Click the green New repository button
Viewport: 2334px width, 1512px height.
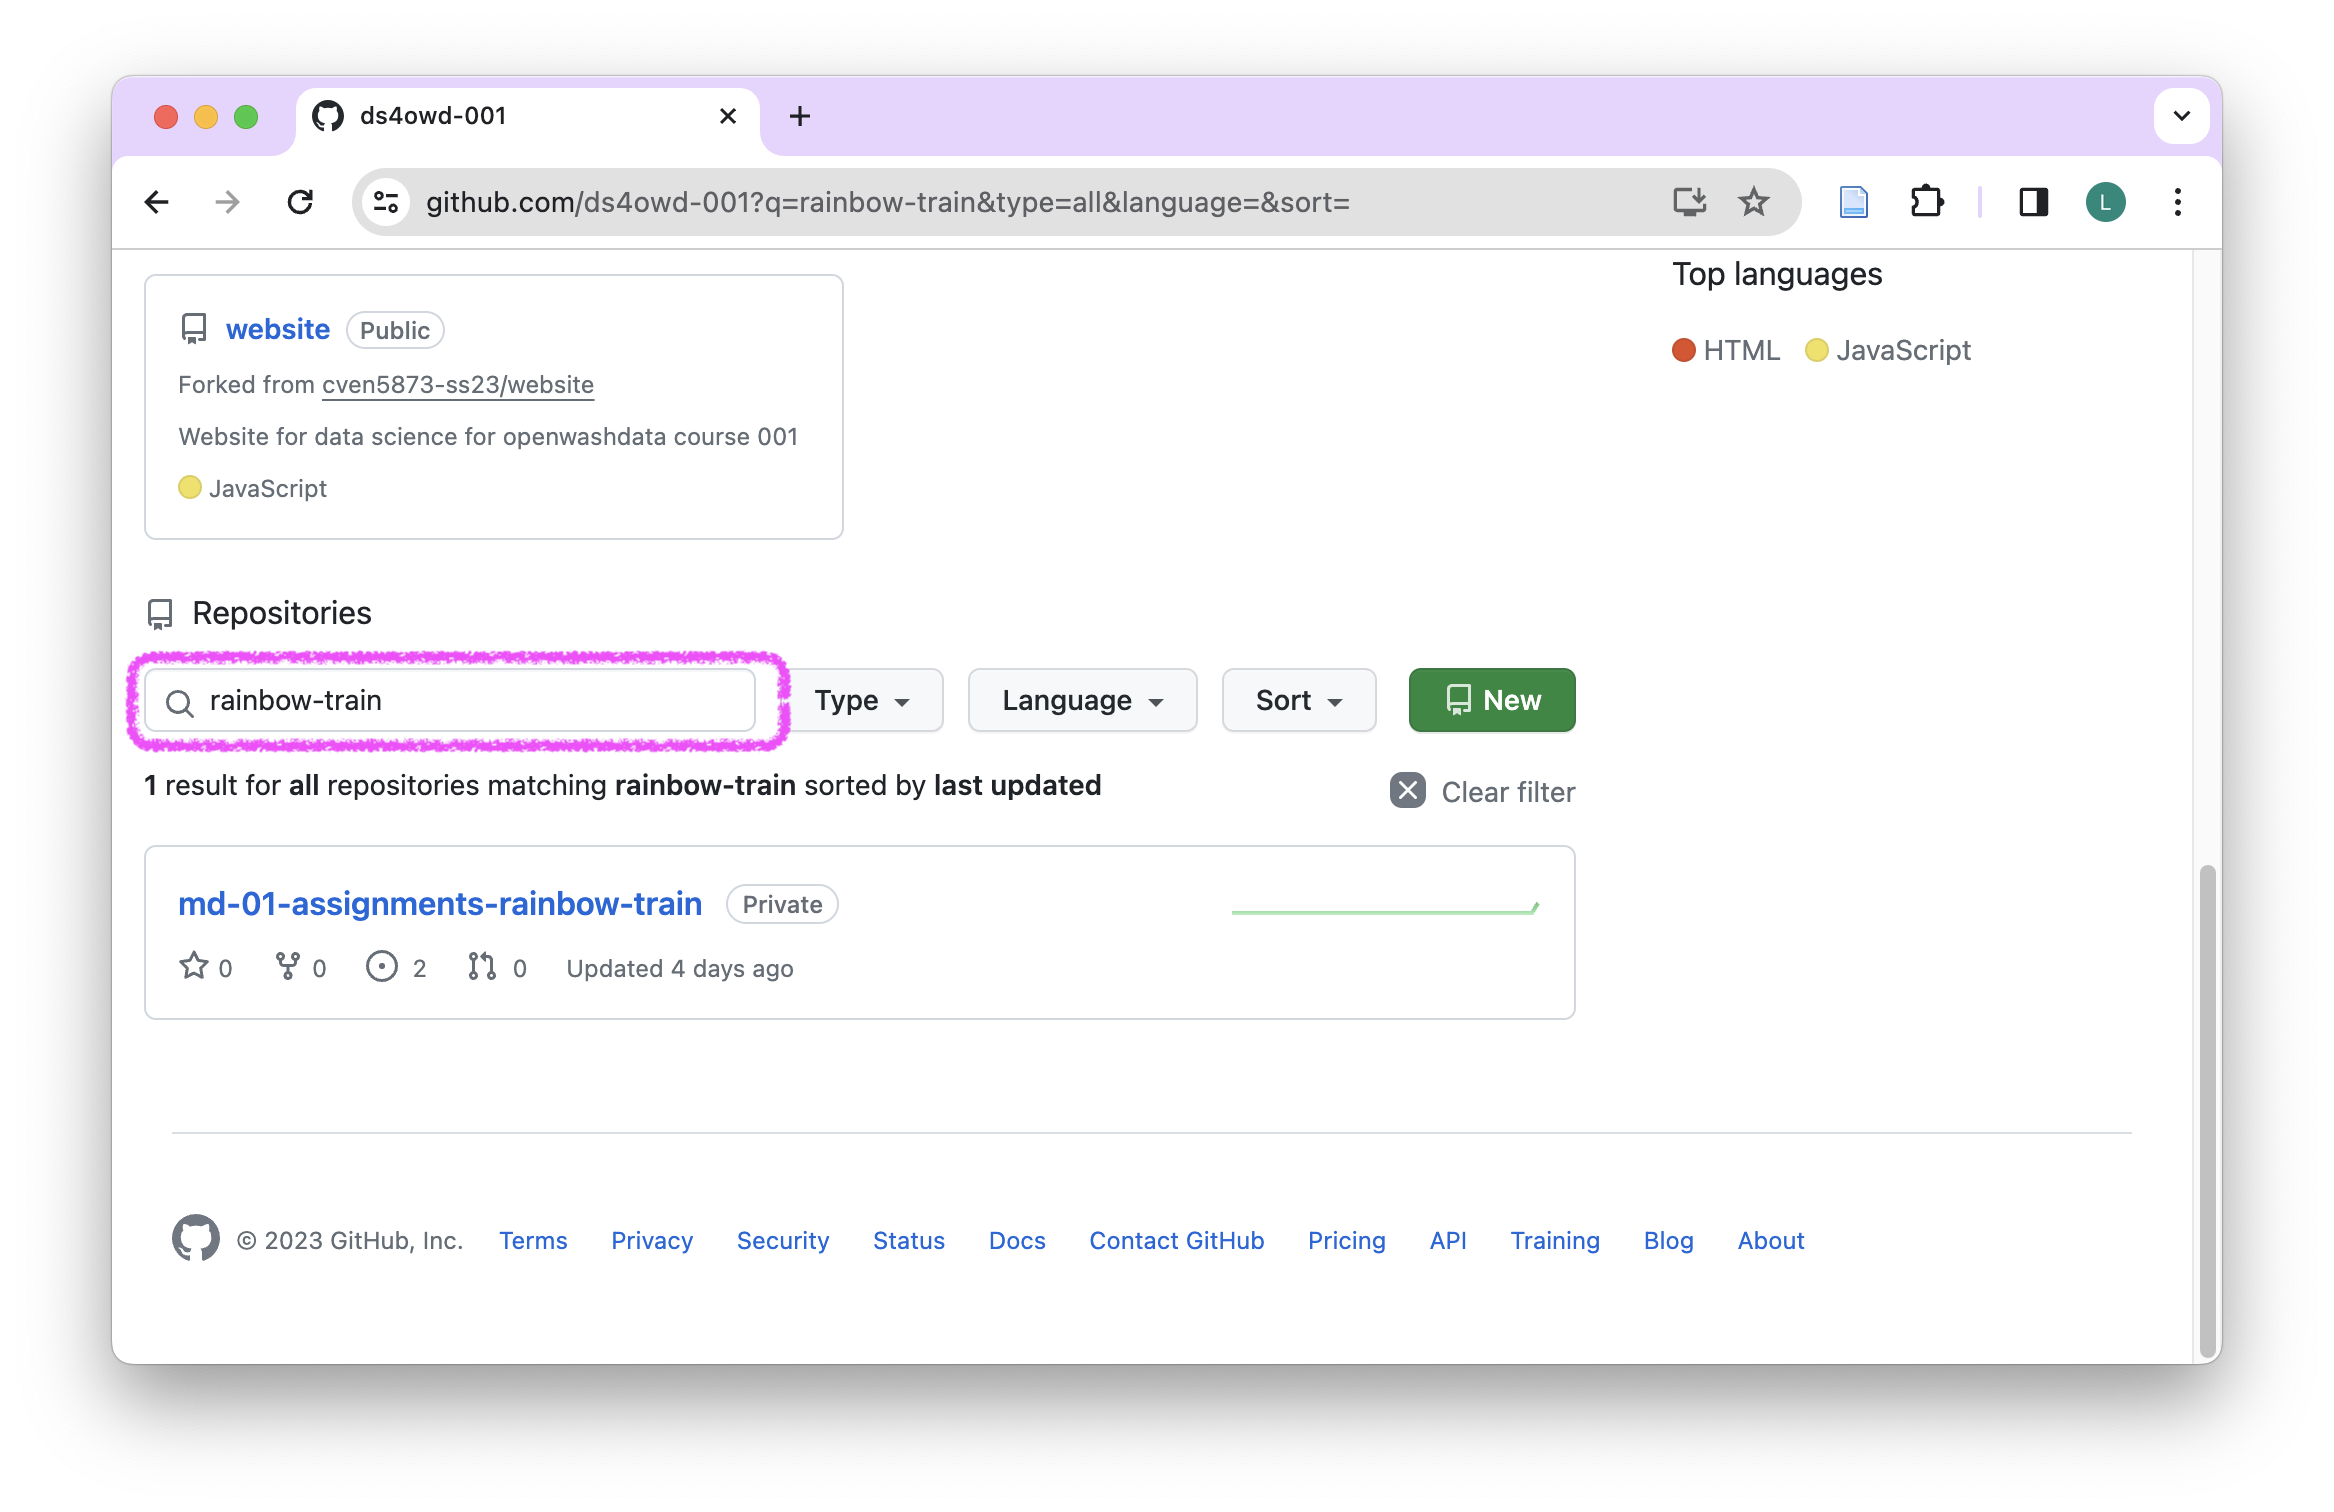(1491, 700)
